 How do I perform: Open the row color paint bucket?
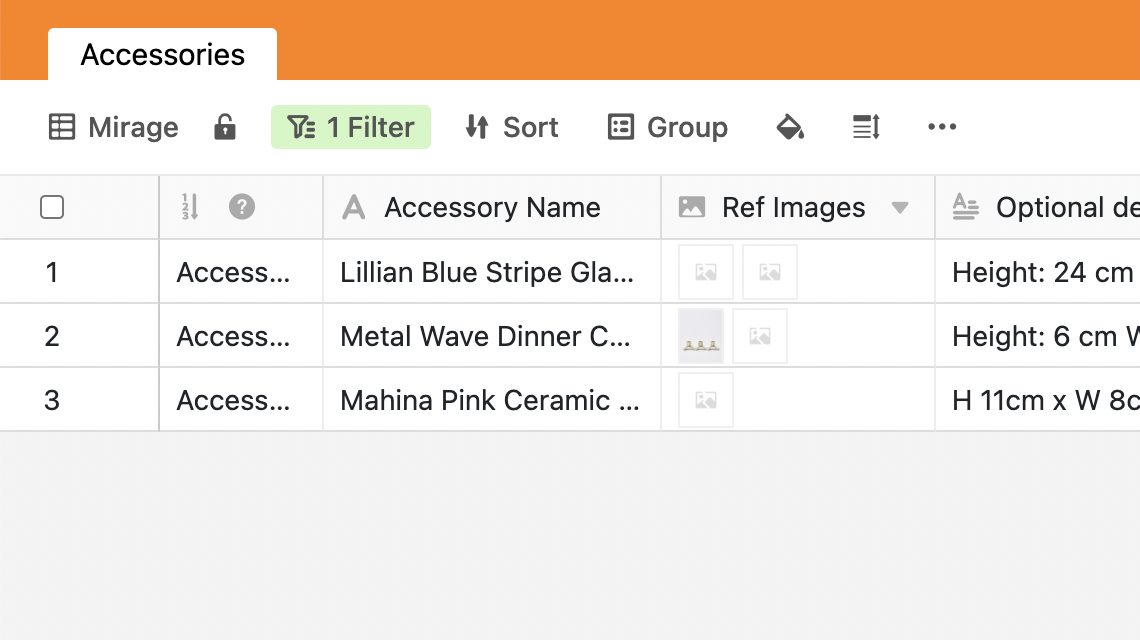790,127
